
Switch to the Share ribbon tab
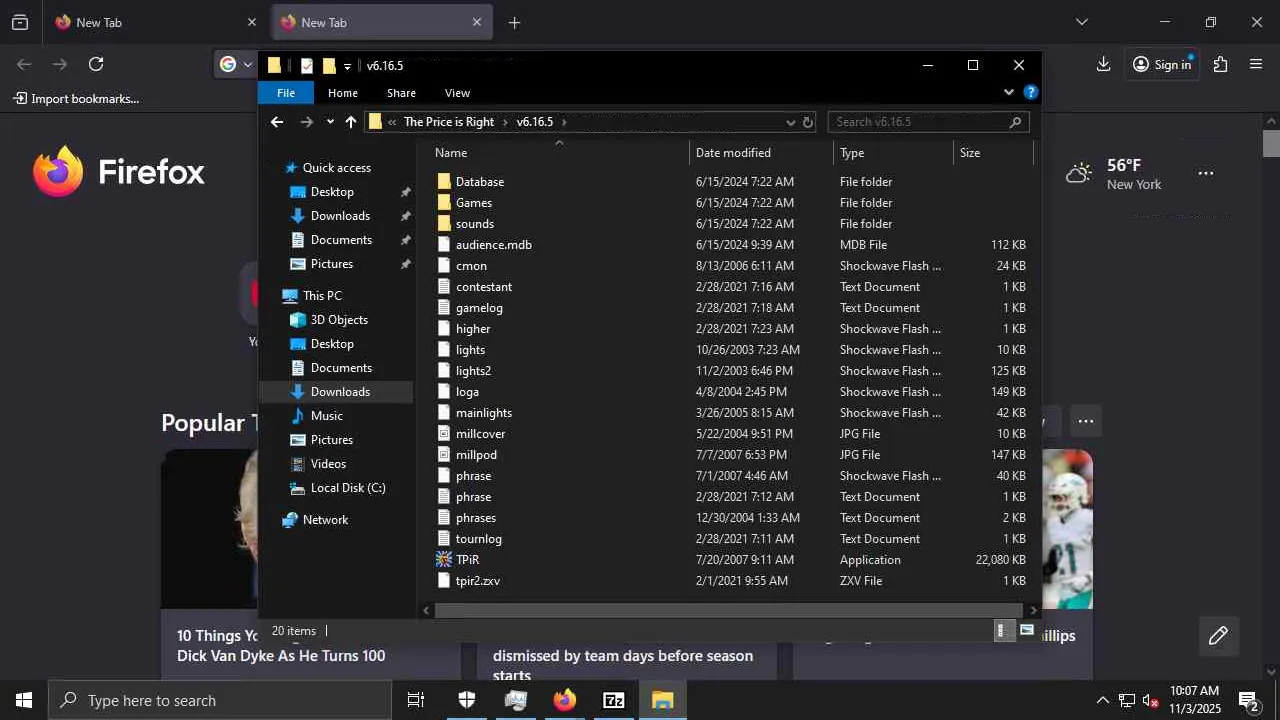click(x=401, y=93)
